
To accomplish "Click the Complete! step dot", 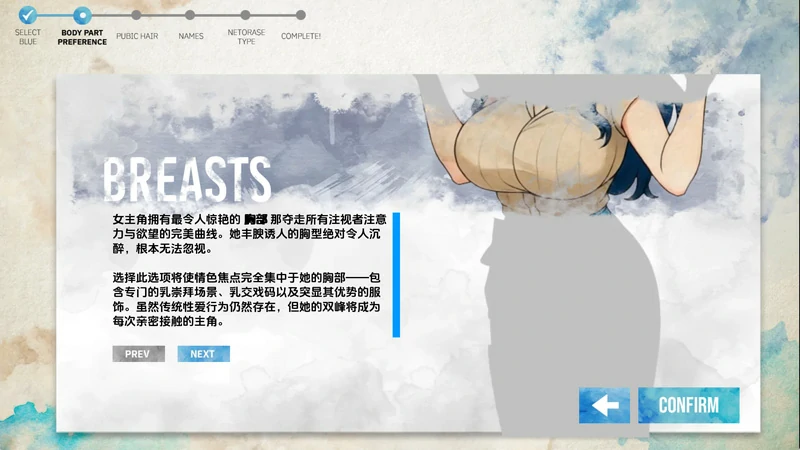I will coord(301,15).
